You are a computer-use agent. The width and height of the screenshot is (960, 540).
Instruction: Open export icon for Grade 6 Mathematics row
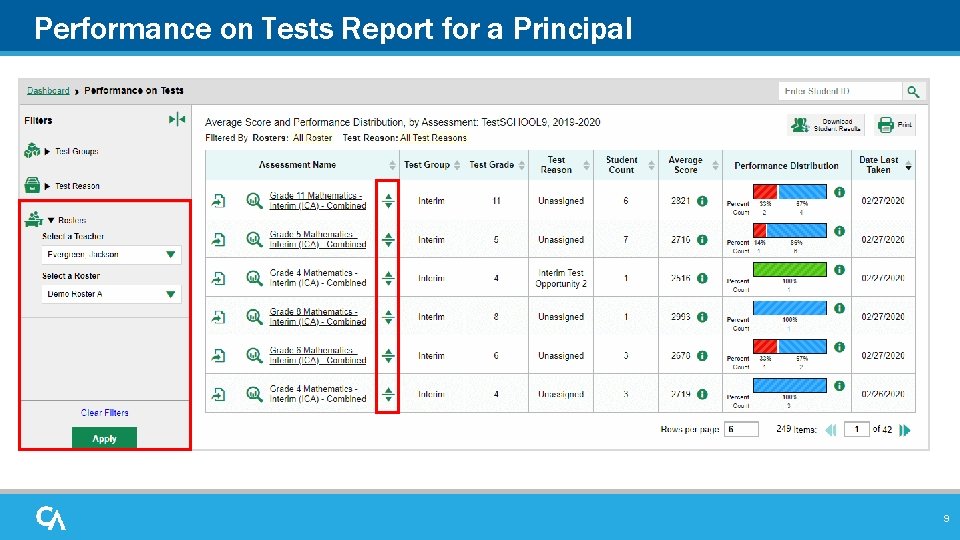click(219, 355)
